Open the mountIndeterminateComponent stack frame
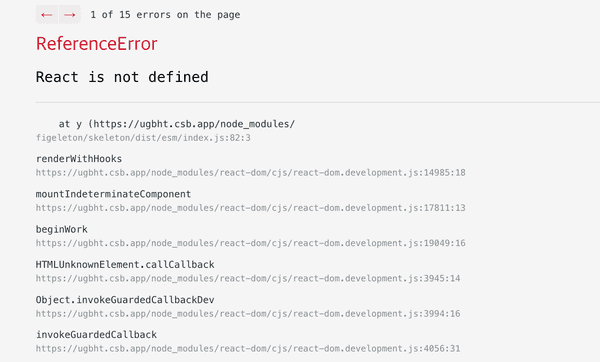 113,194
